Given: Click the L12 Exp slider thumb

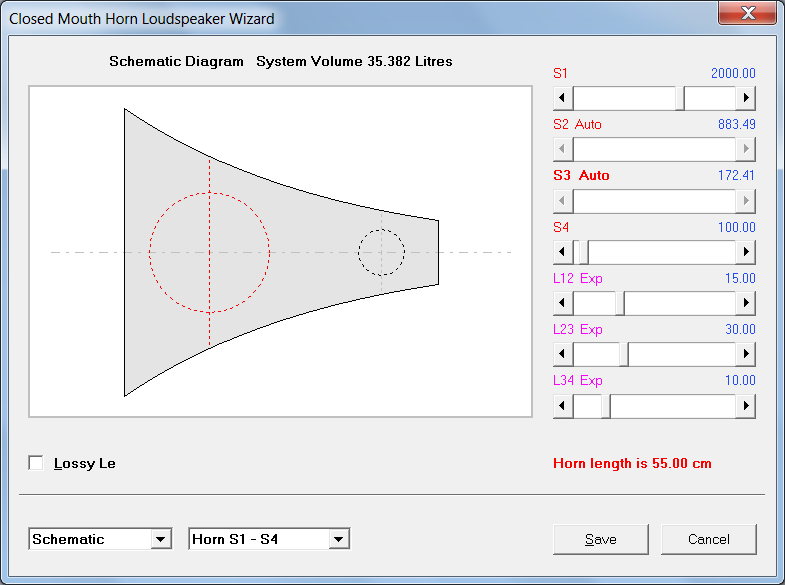Looking at the screenshot, I should tap(620, 303).
